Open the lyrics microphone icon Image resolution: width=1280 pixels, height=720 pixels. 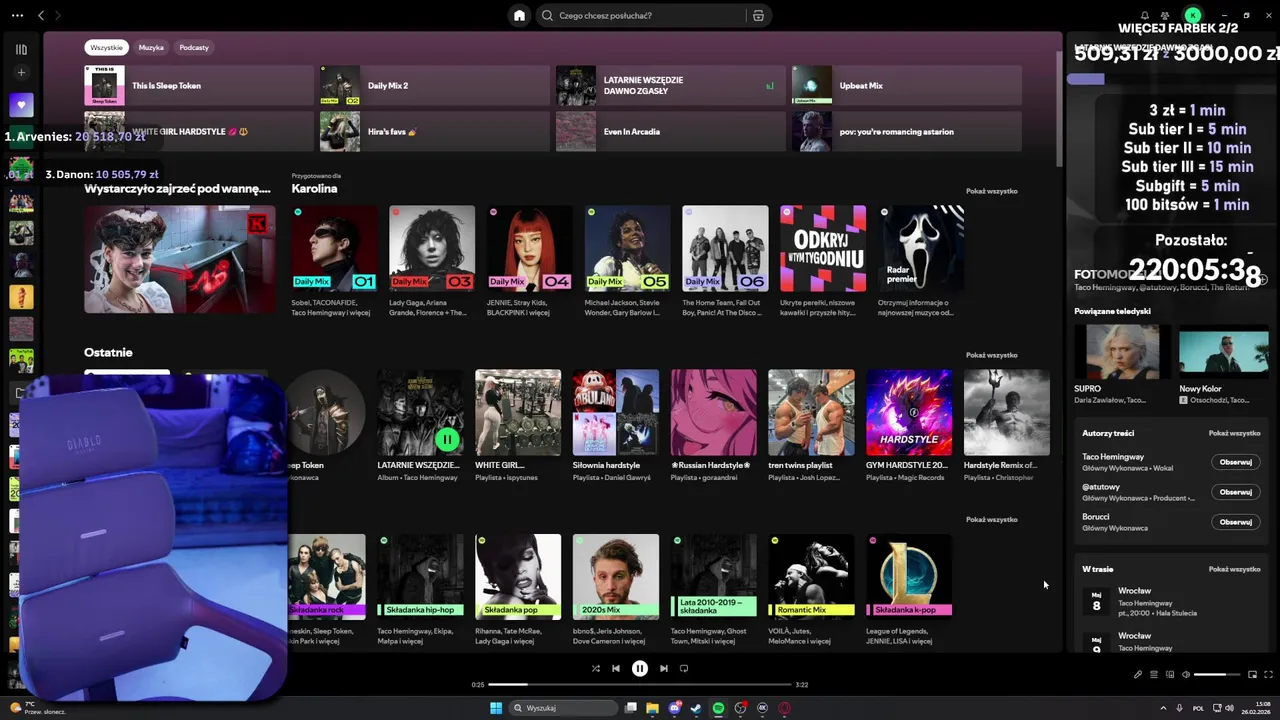point(1137,674)
